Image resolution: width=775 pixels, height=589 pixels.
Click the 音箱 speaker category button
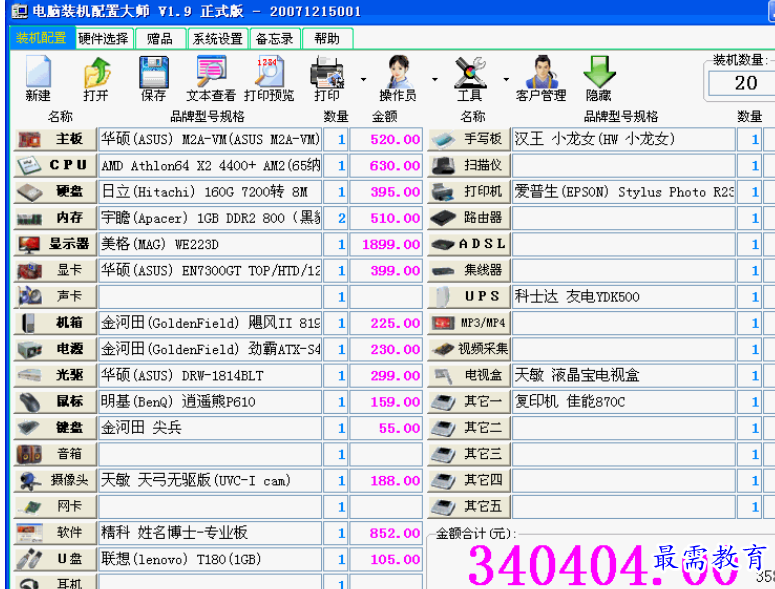pyautogui.click(x=55, y=454)
